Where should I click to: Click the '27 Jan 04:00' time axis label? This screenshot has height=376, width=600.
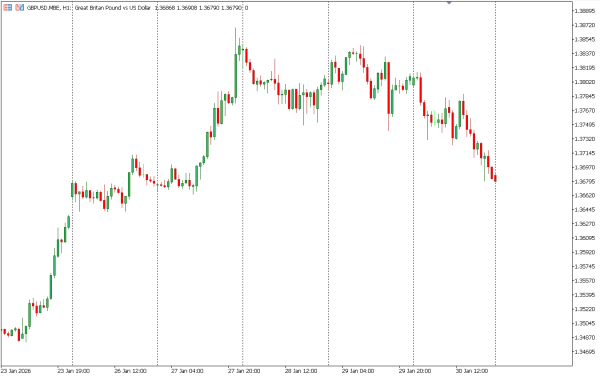pos(187,371)
